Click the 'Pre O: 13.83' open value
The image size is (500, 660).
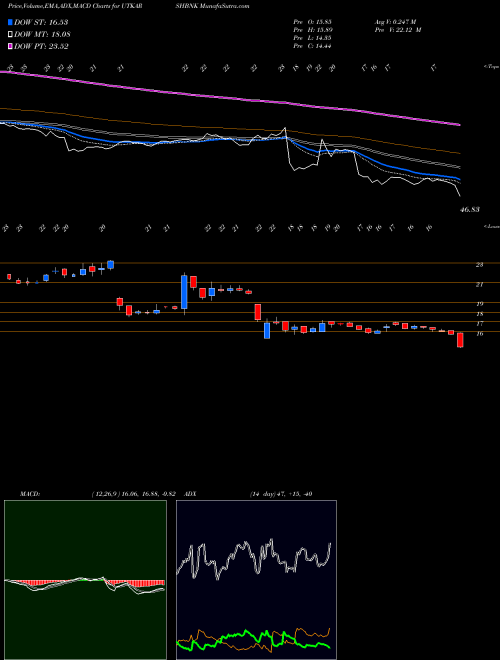pos(312,22)
